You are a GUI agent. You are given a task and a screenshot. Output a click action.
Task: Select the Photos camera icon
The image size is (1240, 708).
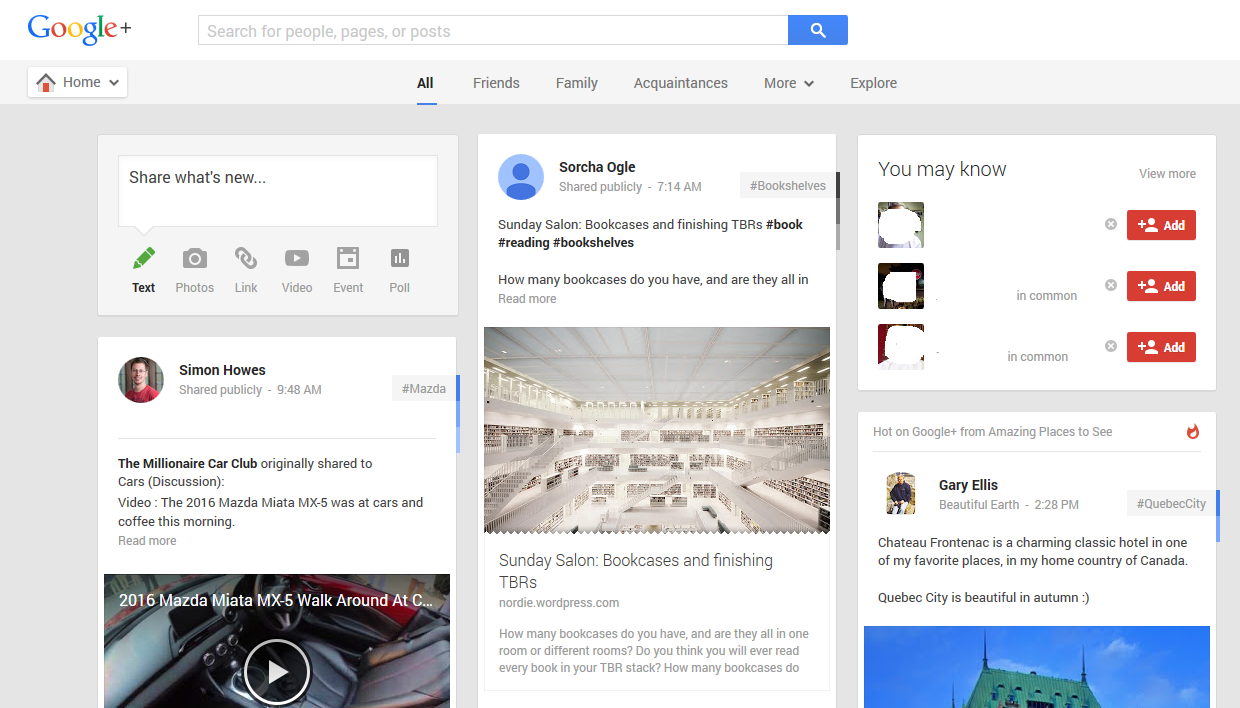tap(194, 259)
